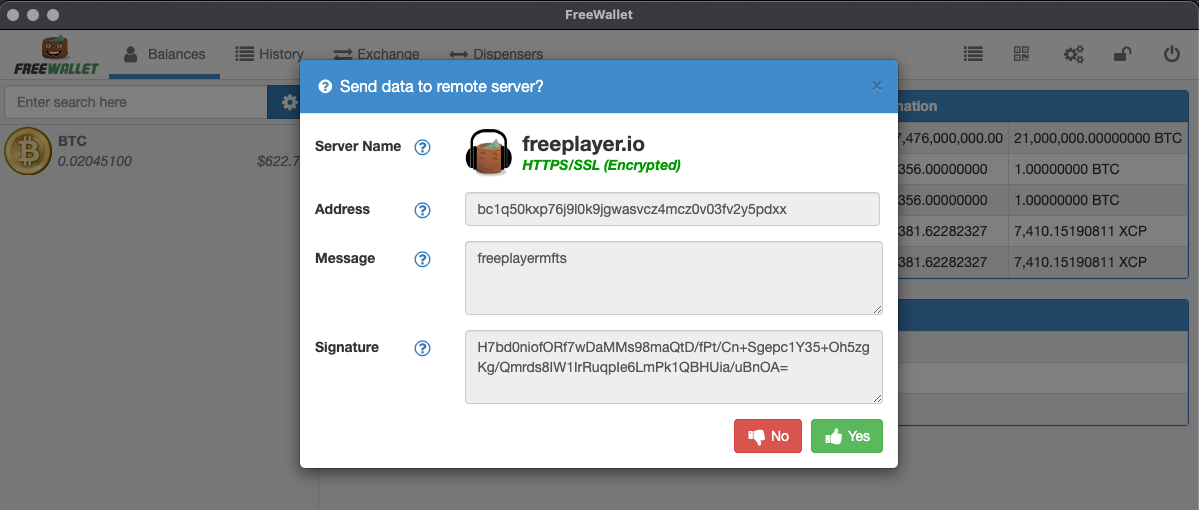
Task: Click the question icon in dialog title
Action: 325,86
